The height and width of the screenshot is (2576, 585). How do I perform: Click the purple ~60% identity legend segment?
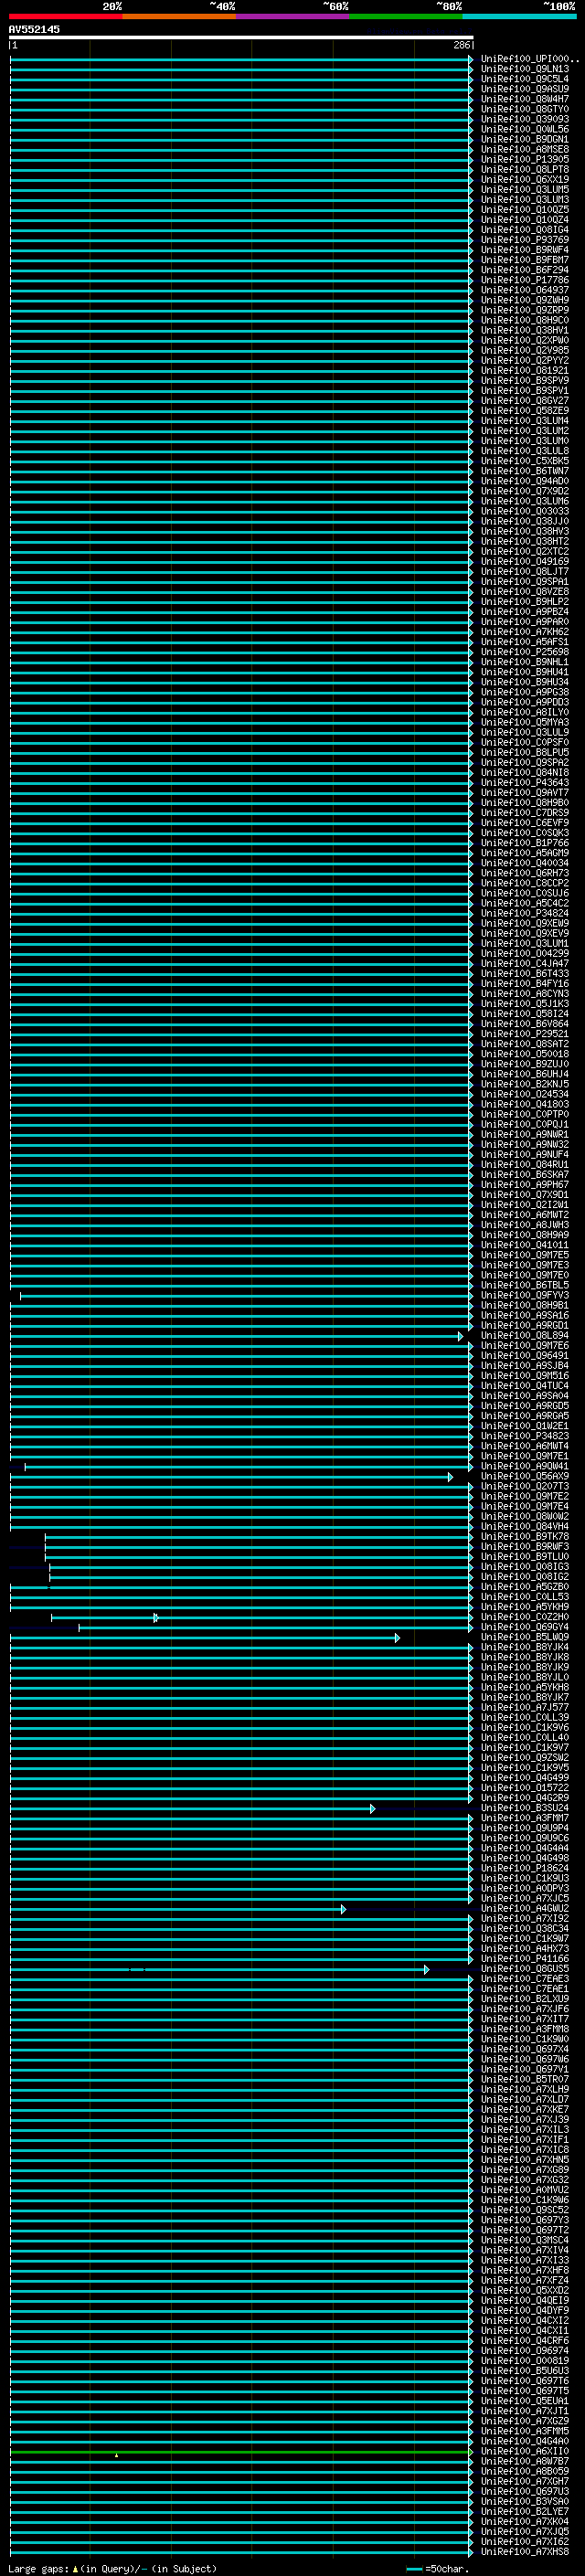pyautogui.click(x=292, y=16)
